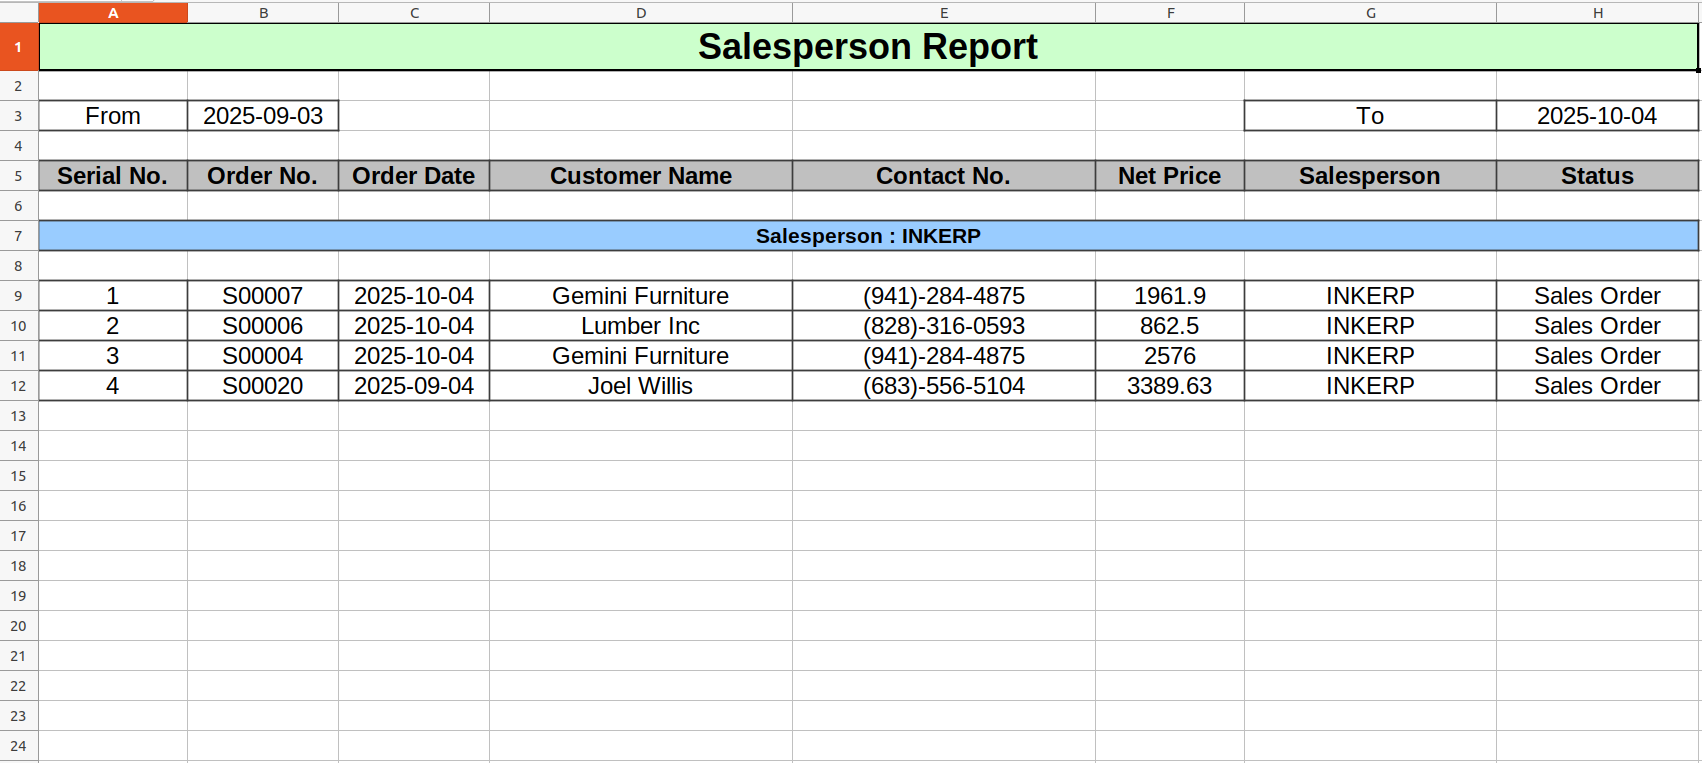Screen dimensions: 1702x763
Task: Select the 'Order No.' heading cell
Action: tap(263, 176)
